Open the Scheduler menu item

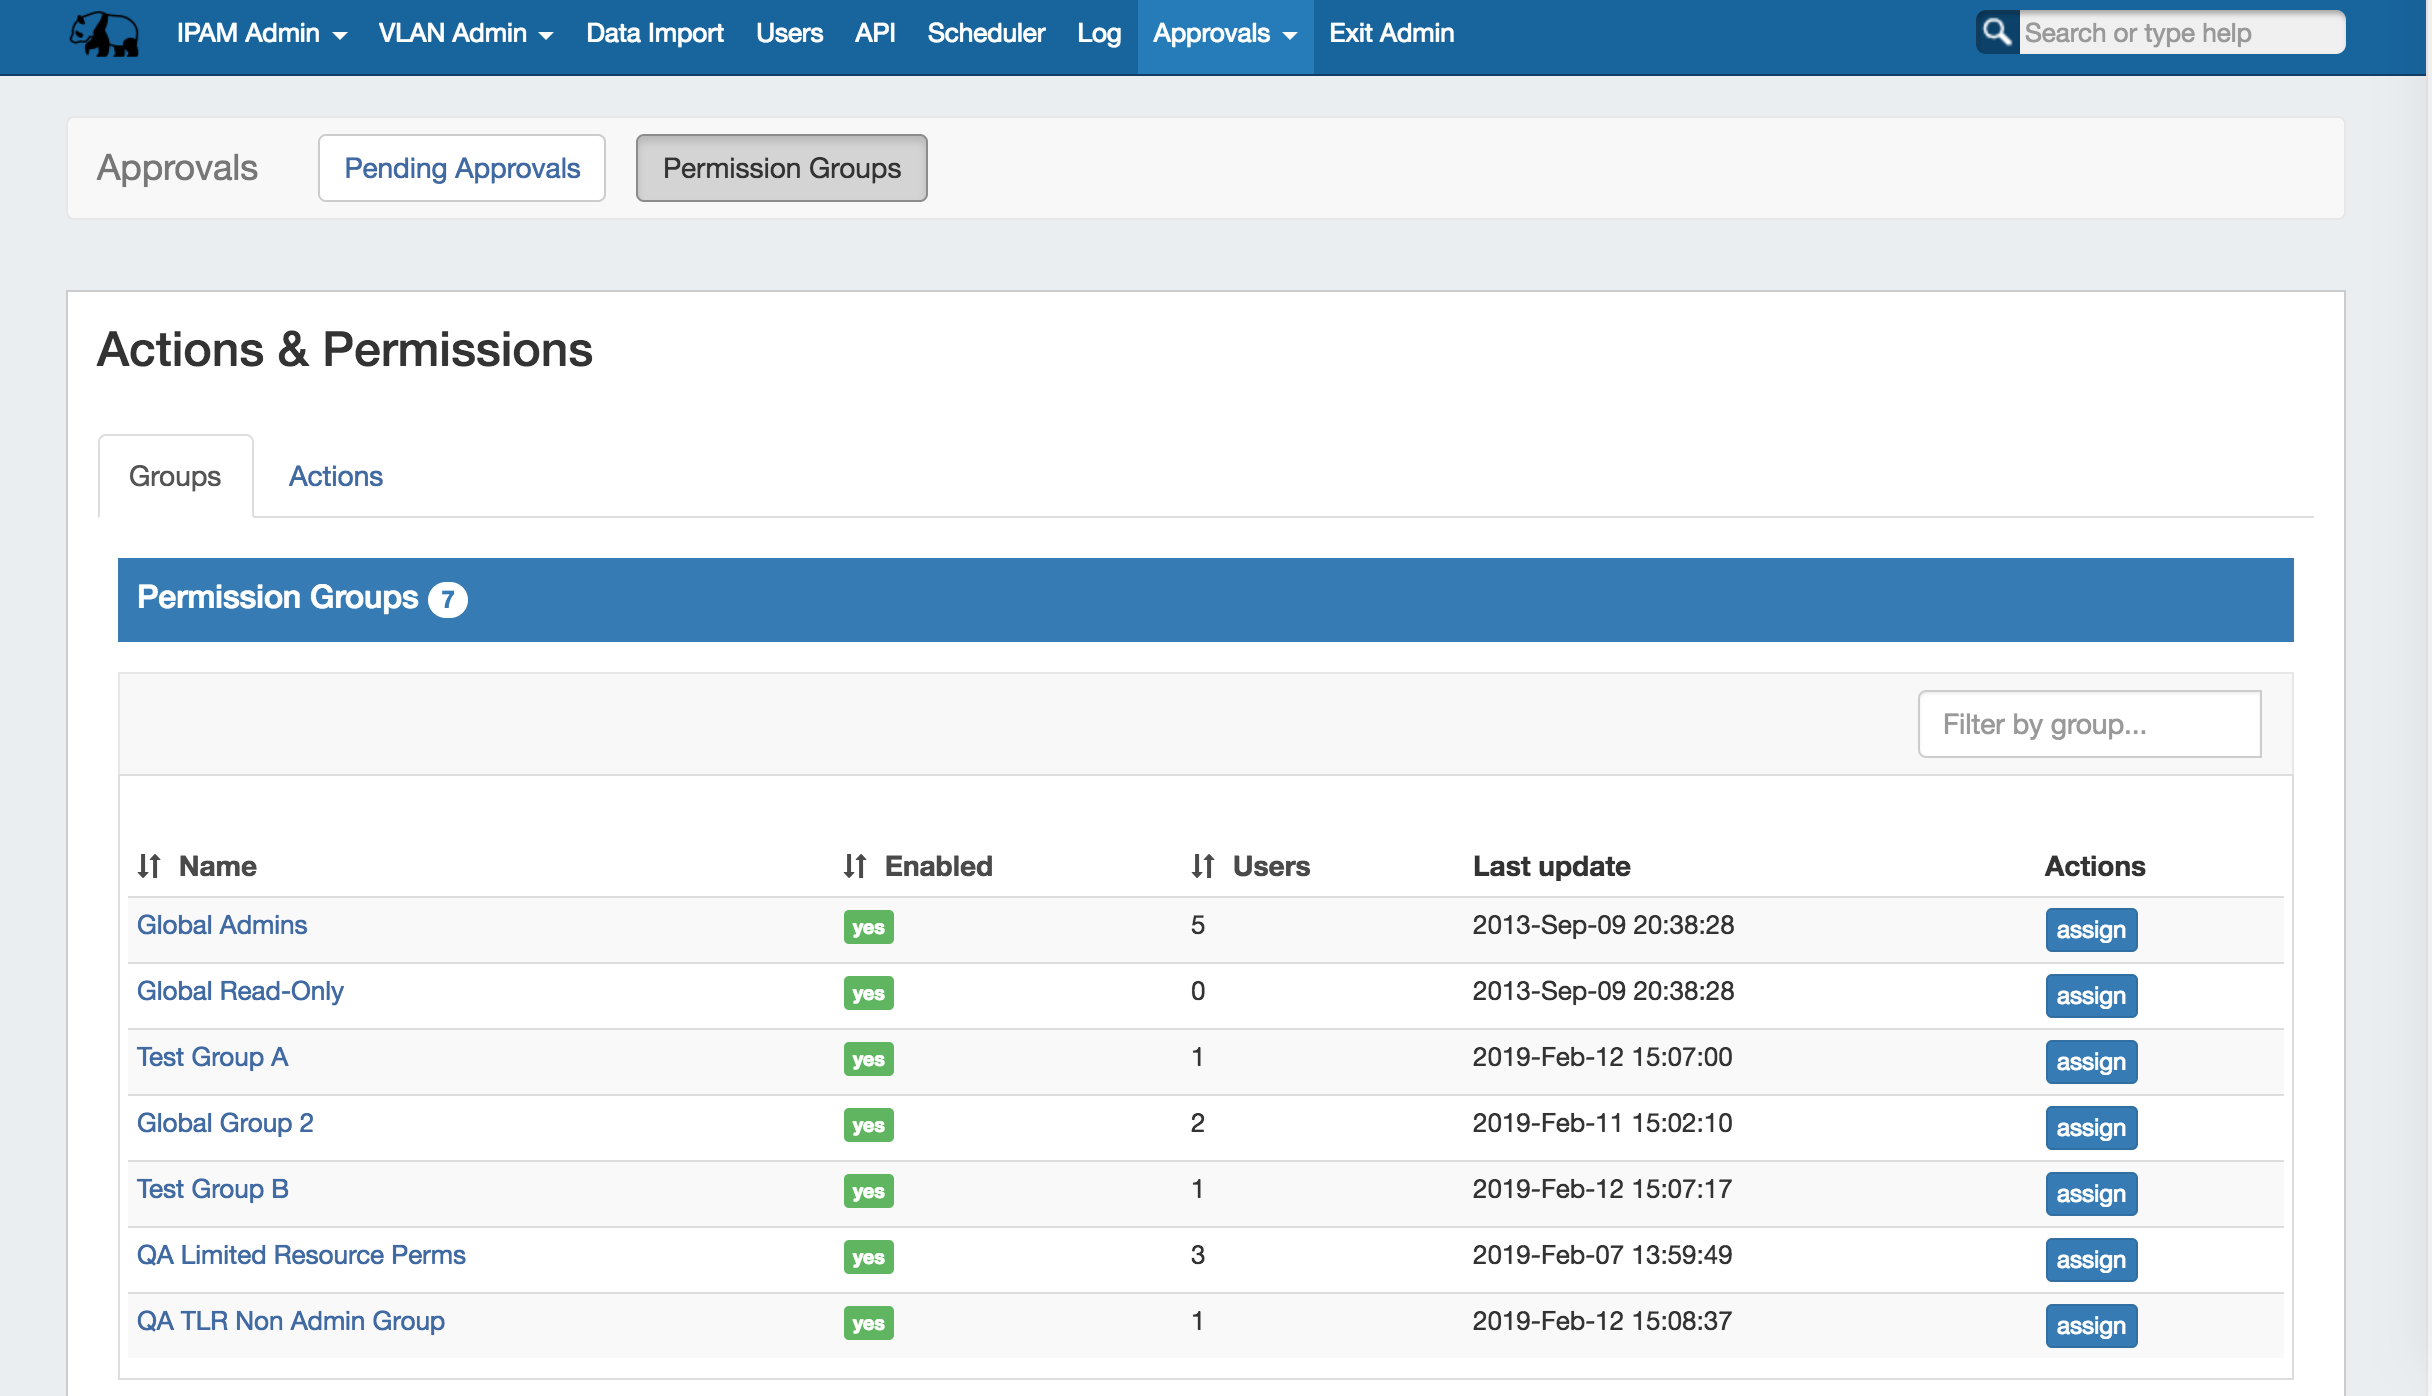(985, 34)
